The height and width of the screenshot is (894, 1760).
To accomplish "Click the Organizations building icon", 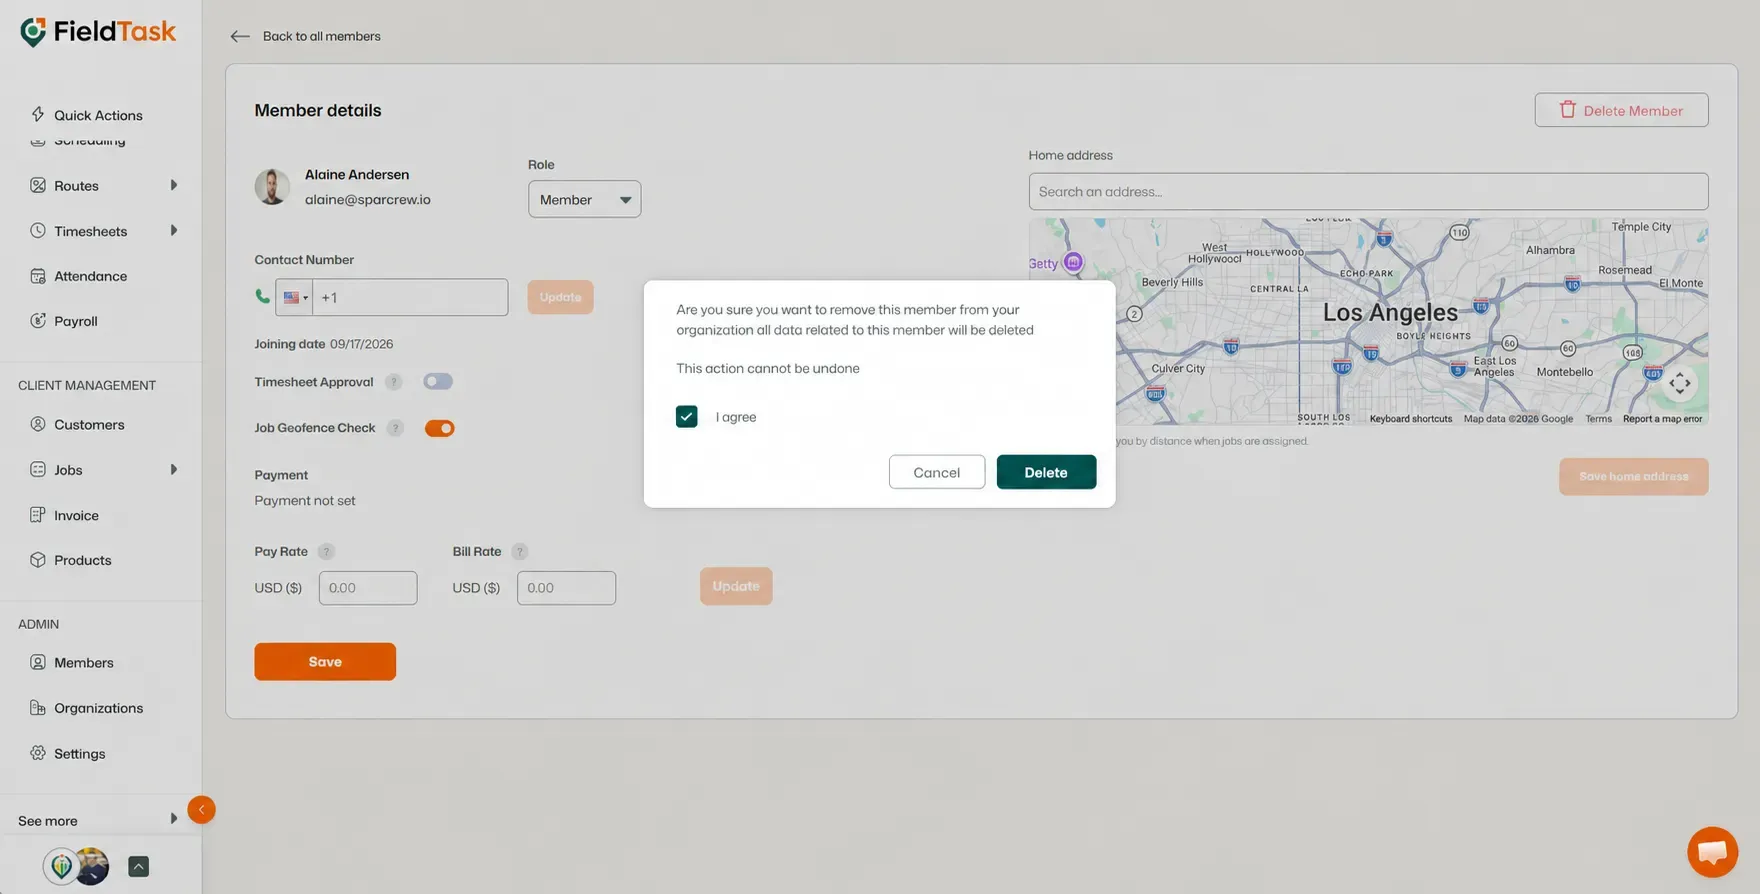I will 38,708.
